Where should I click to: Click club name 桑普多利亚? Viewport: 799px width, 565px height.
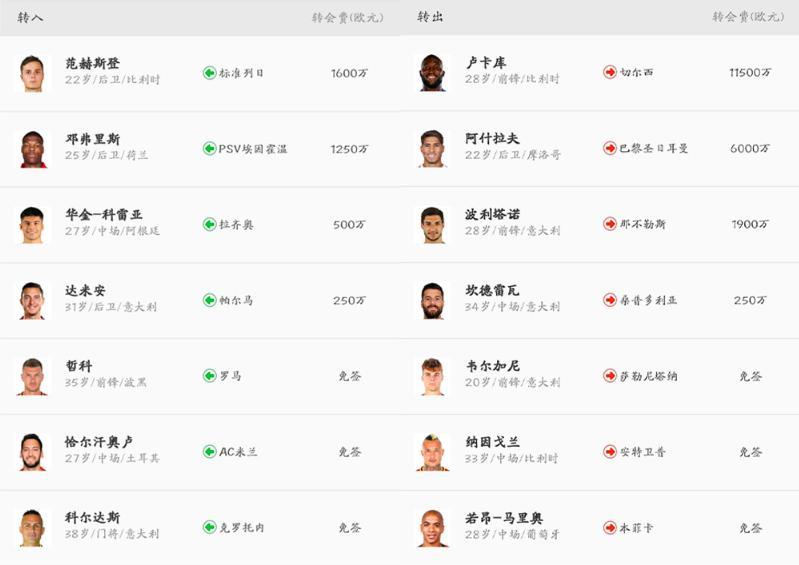tap(649, 300)
